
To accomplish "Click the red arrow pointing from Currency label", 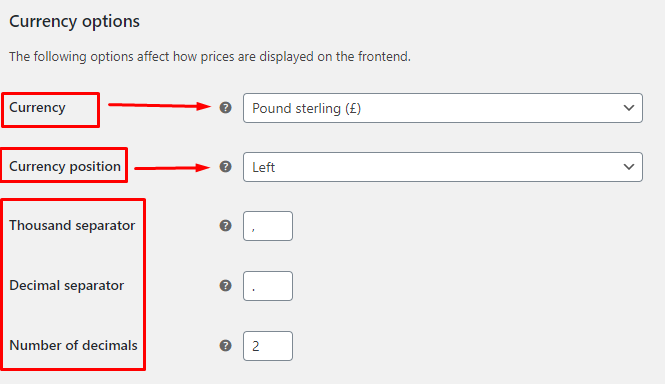I will click(x=159, y=106).
